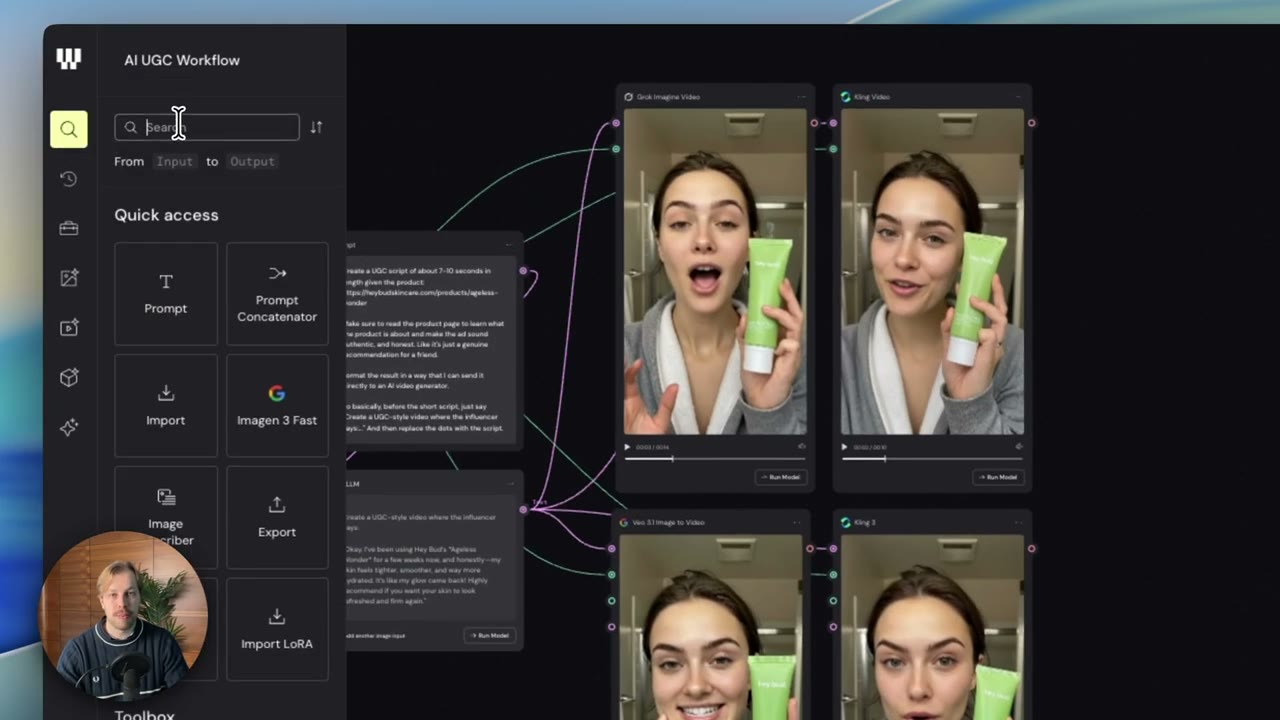The height and width of the screenshot is (720, 1280).
Task: Open the 3D cube icon in sidebar
Action: tap(69, 377)
